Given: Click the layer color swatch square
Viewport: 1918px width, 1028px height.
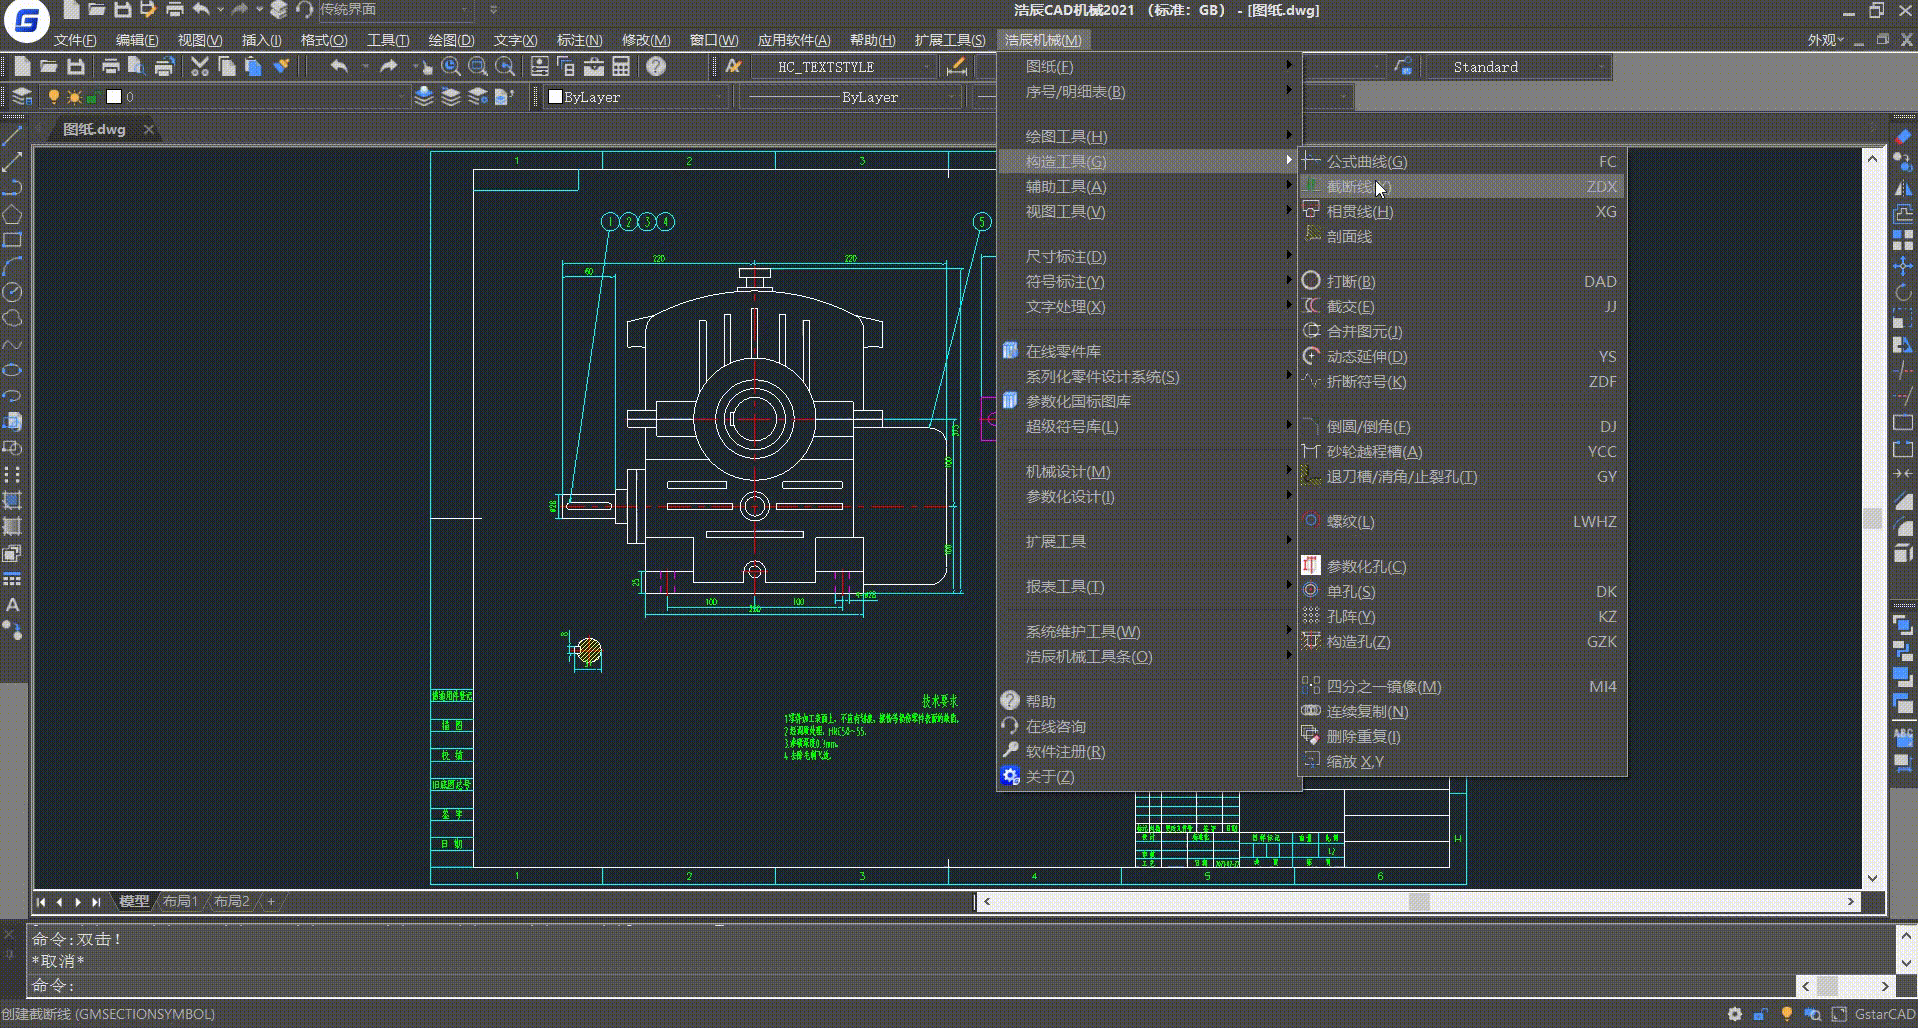Looking at the screenshot, I should click(x=113, y=97).
